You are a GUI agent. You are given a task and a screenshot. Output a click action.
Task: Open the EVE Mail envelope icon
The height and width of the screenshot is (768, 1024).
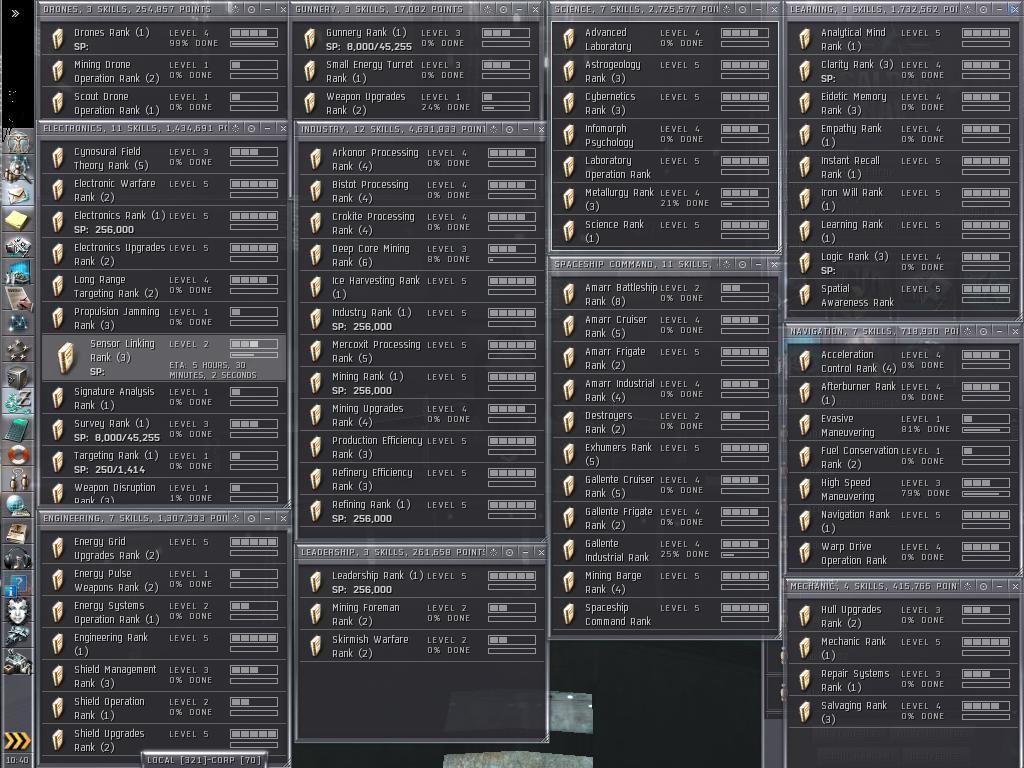click(18, 194)
